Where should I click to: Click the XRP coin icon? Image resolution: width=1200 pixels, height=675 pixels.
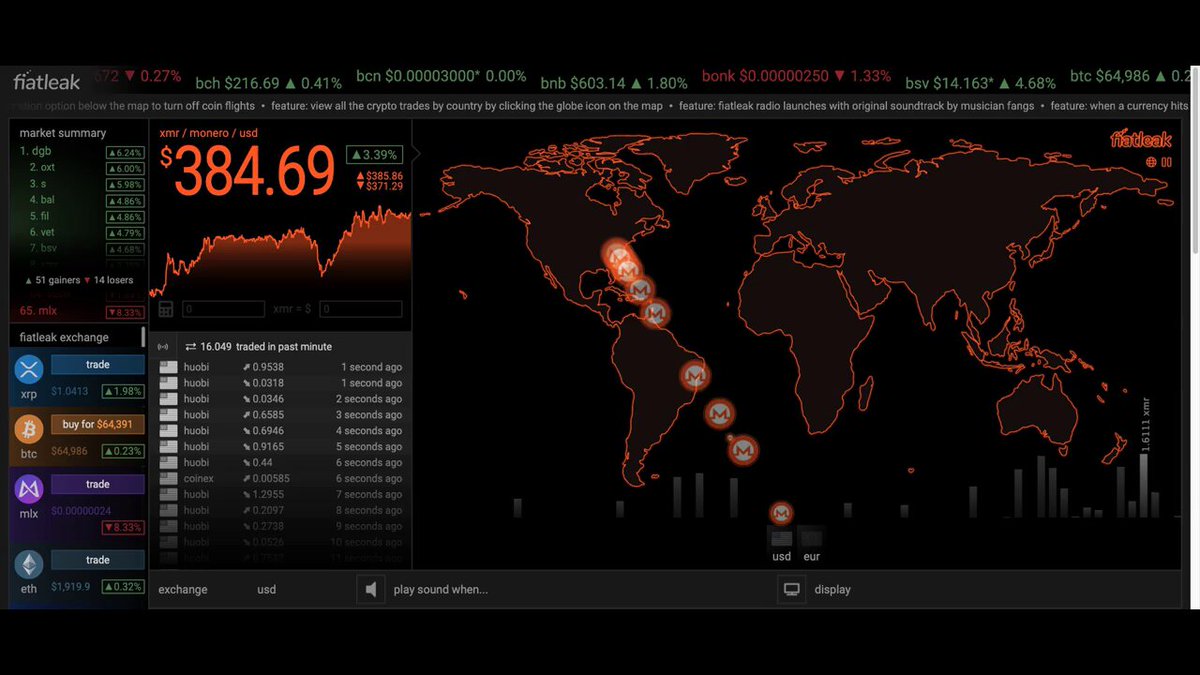click(28, 370)
